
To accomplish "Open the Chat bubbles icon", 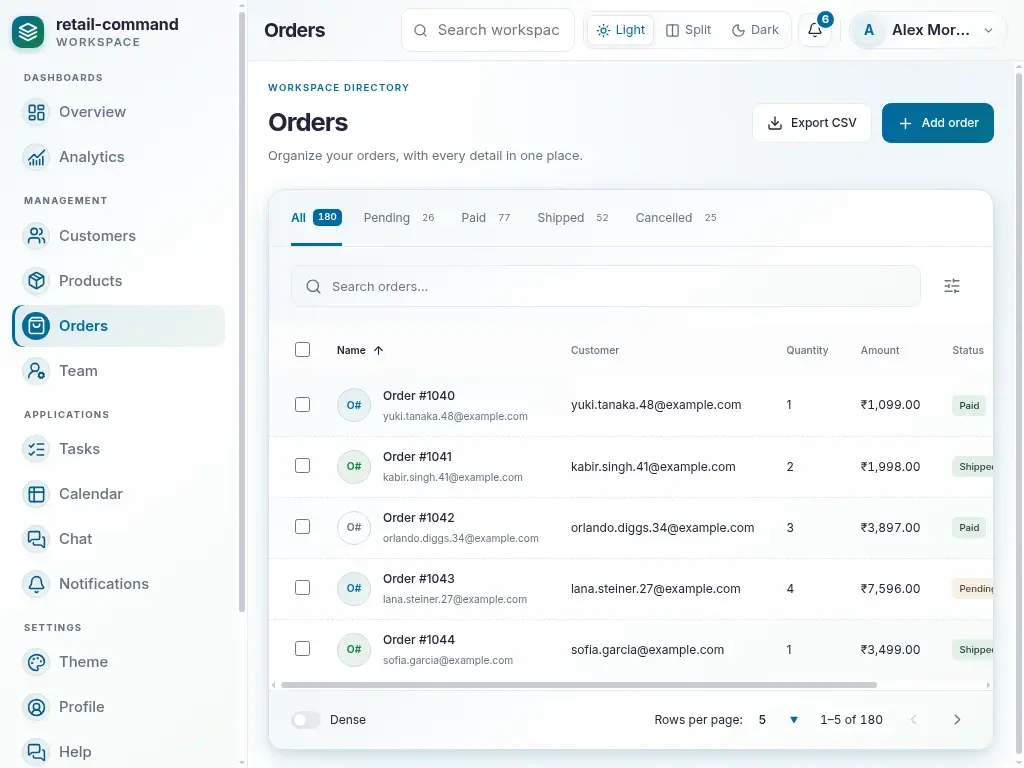I will (x=37, y=539).
